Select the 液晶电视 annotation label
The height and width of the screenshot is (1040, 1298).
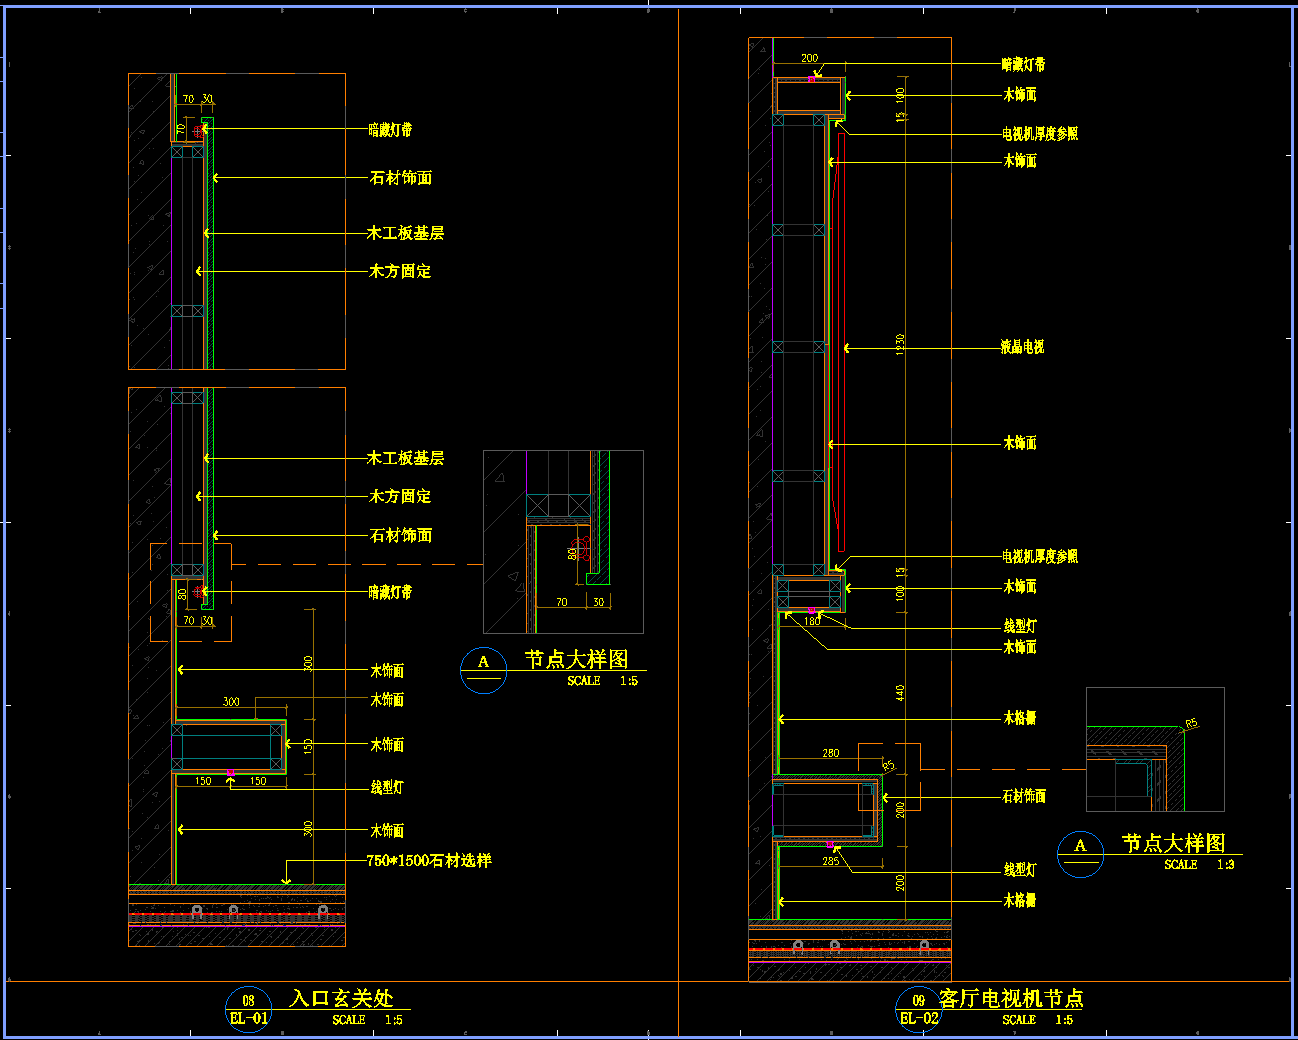coord(1022,347)
